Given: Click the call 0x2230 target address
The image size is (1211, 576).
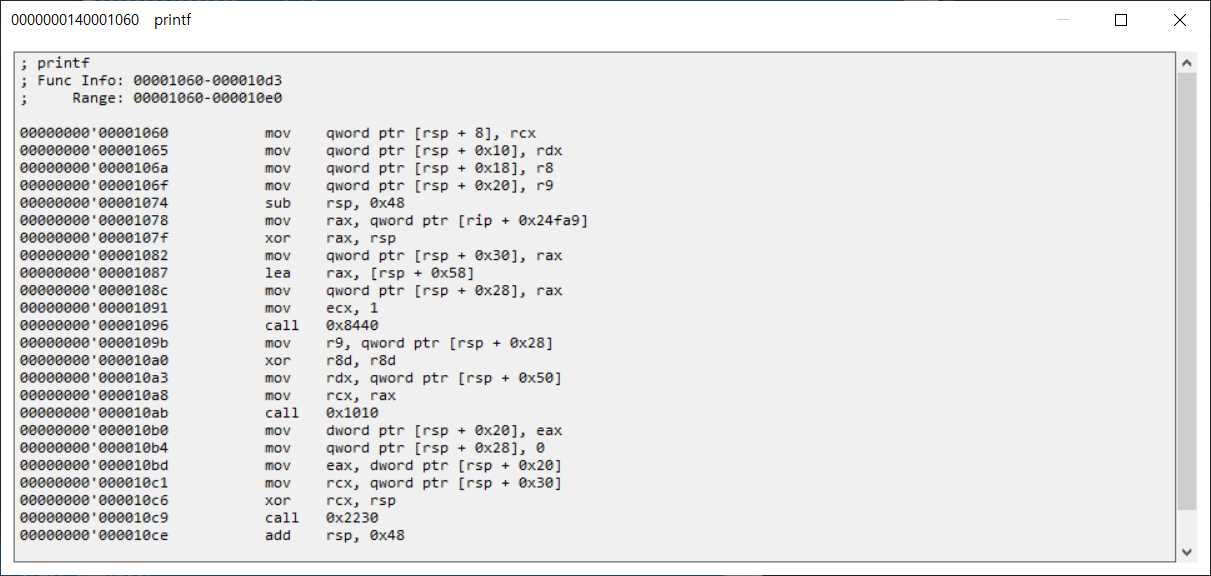Looking at the screenshot, I should click(x=352, y=518).
